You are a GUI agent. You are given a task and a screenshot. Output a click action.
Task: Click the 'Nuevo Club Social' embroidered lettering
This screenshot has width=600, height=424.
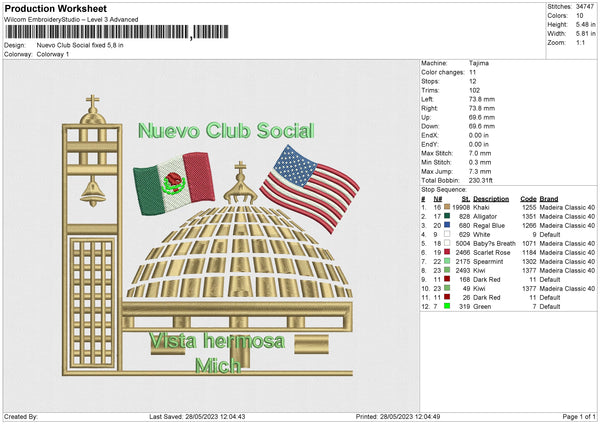226,131
